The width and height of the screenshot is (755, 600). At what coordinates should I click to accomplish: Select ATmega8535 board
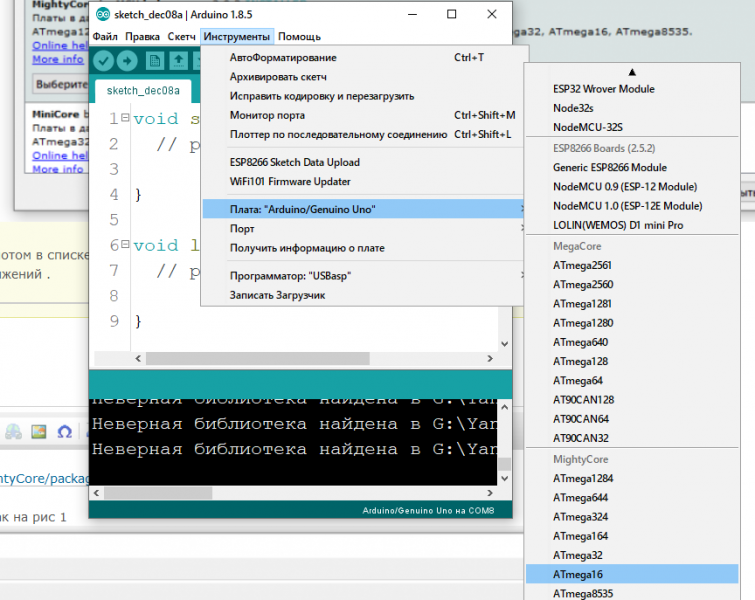point(632,593)
